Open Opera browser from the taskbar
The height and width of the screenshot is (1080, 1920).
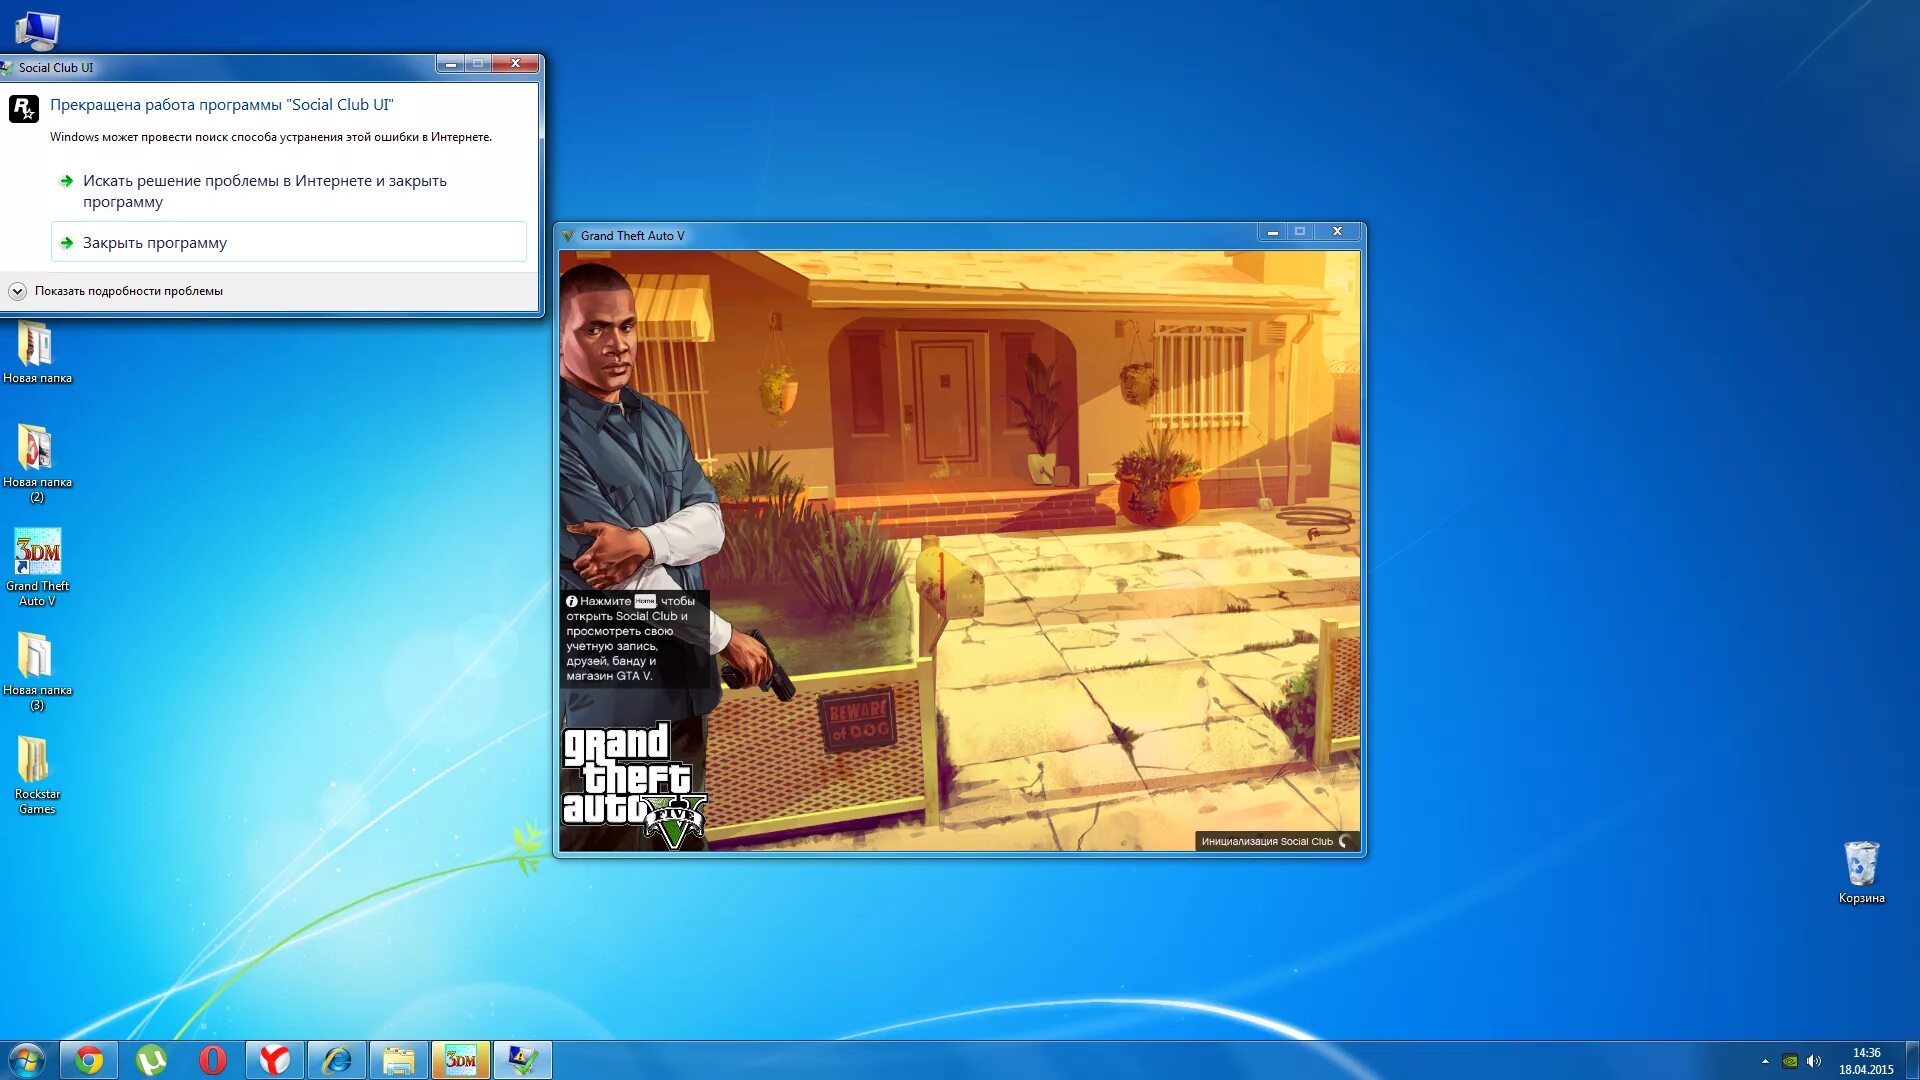coord(213,1060)
